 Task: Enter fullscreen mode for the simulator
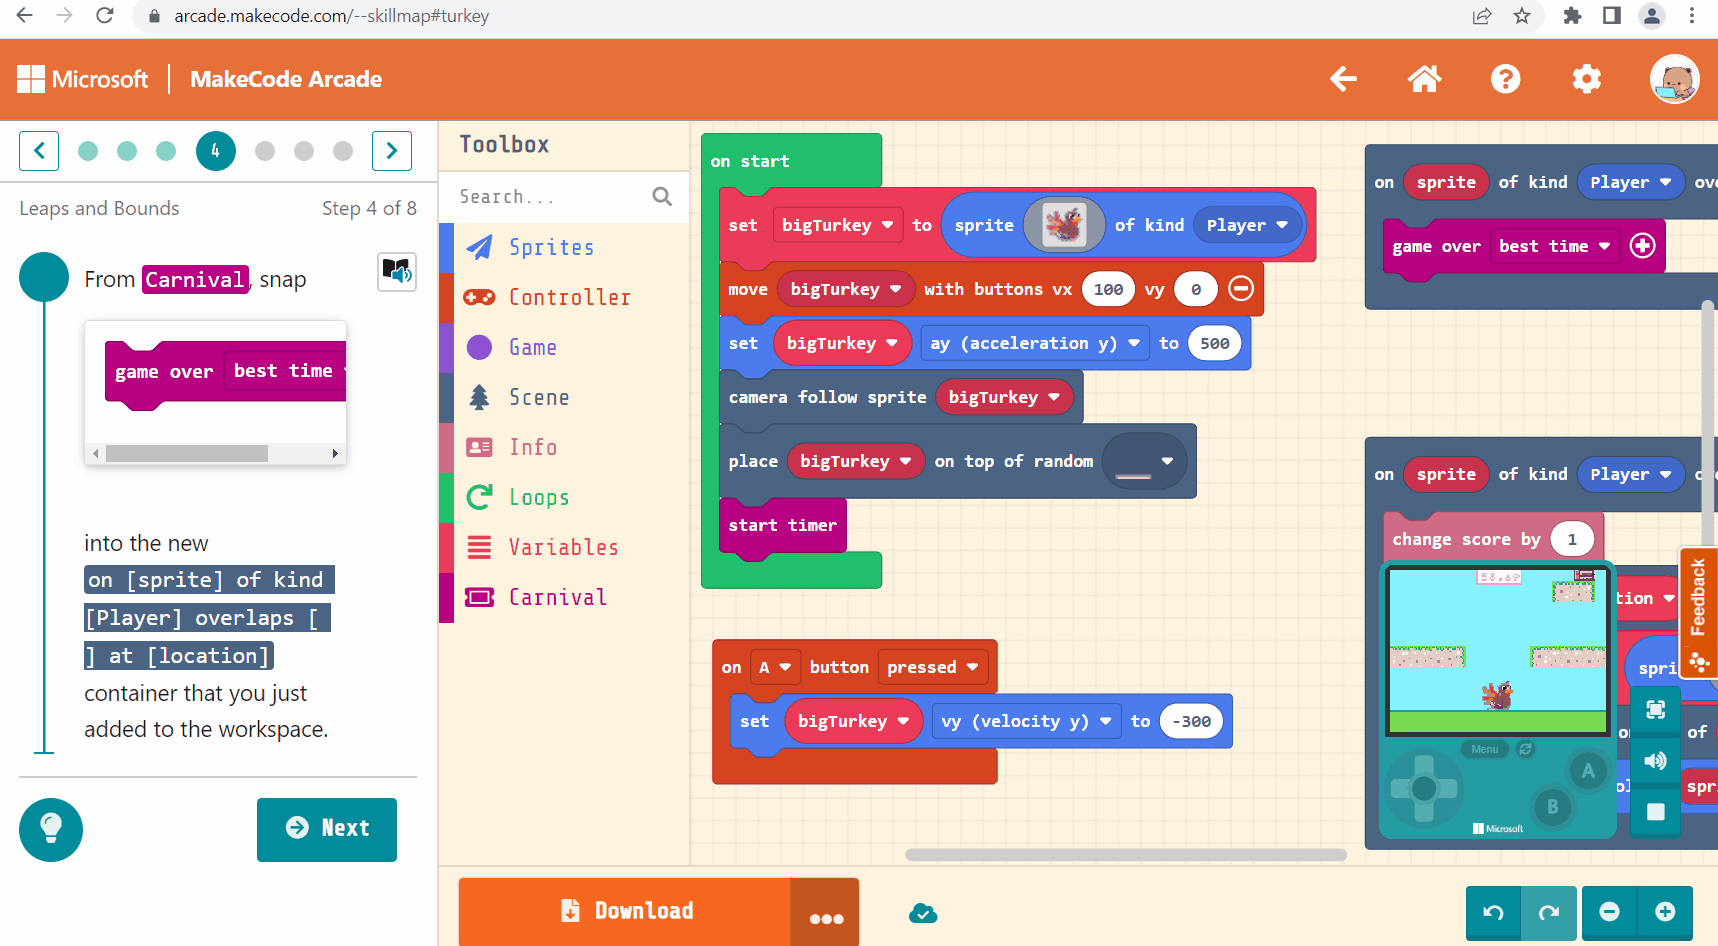tap(1655, 709)
